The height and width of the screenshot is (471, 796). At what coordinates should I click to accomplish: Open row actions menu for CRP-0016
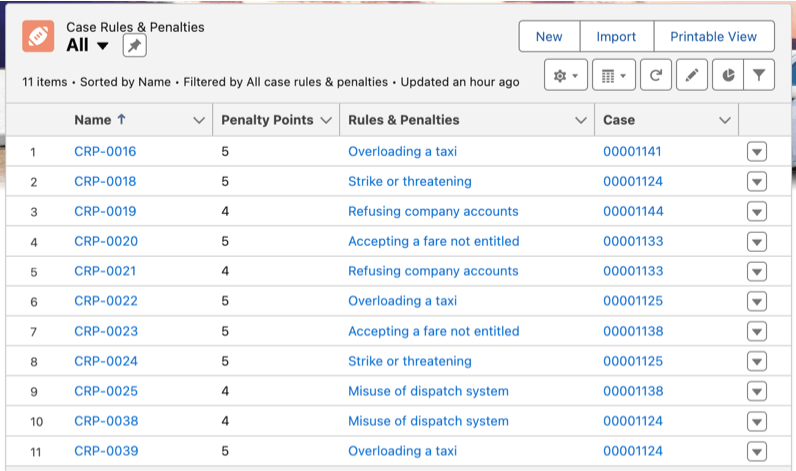click(x=757, y=152)
